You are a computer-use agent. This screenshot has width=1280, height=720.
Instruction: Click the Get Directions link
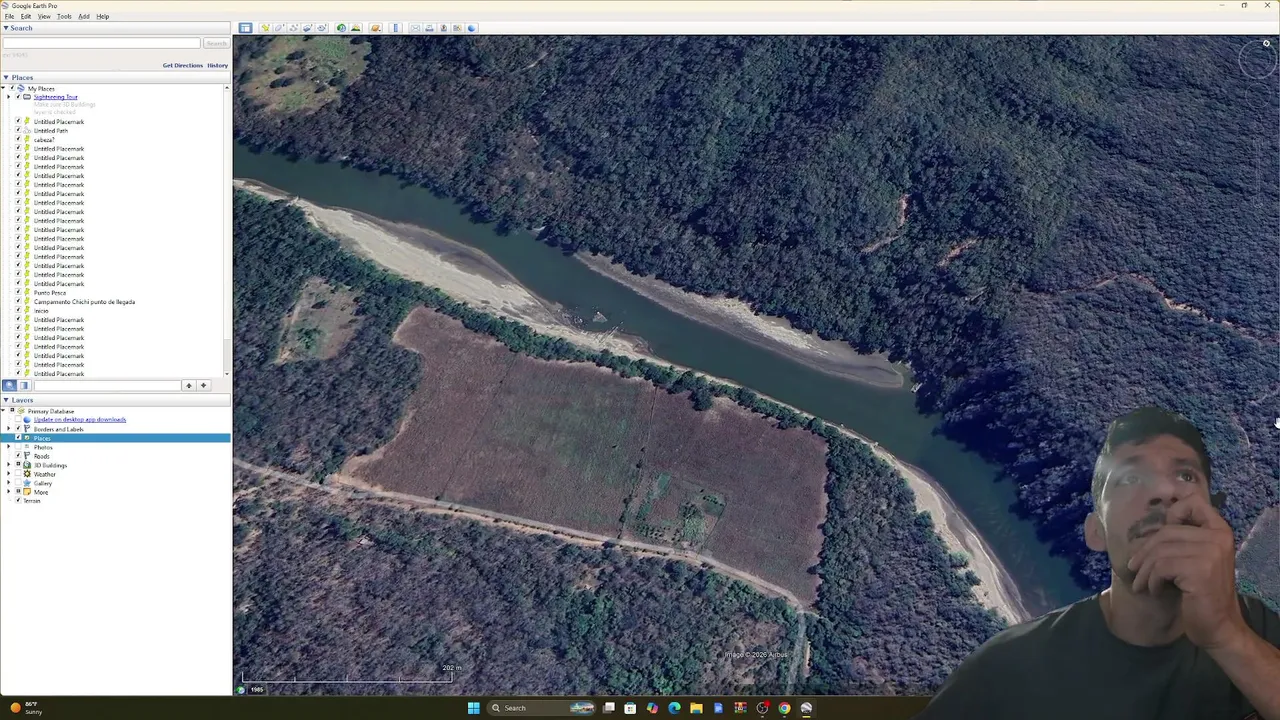(182, 65)
